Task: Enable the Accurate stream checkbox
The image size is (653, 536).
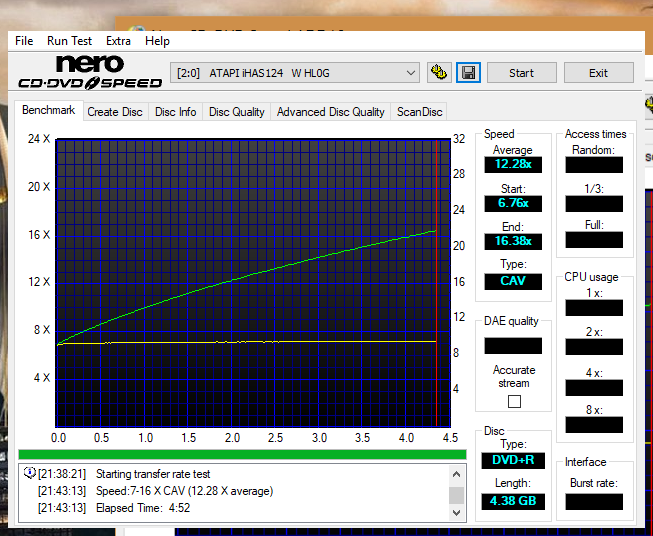Action: (x=514, y=401)
